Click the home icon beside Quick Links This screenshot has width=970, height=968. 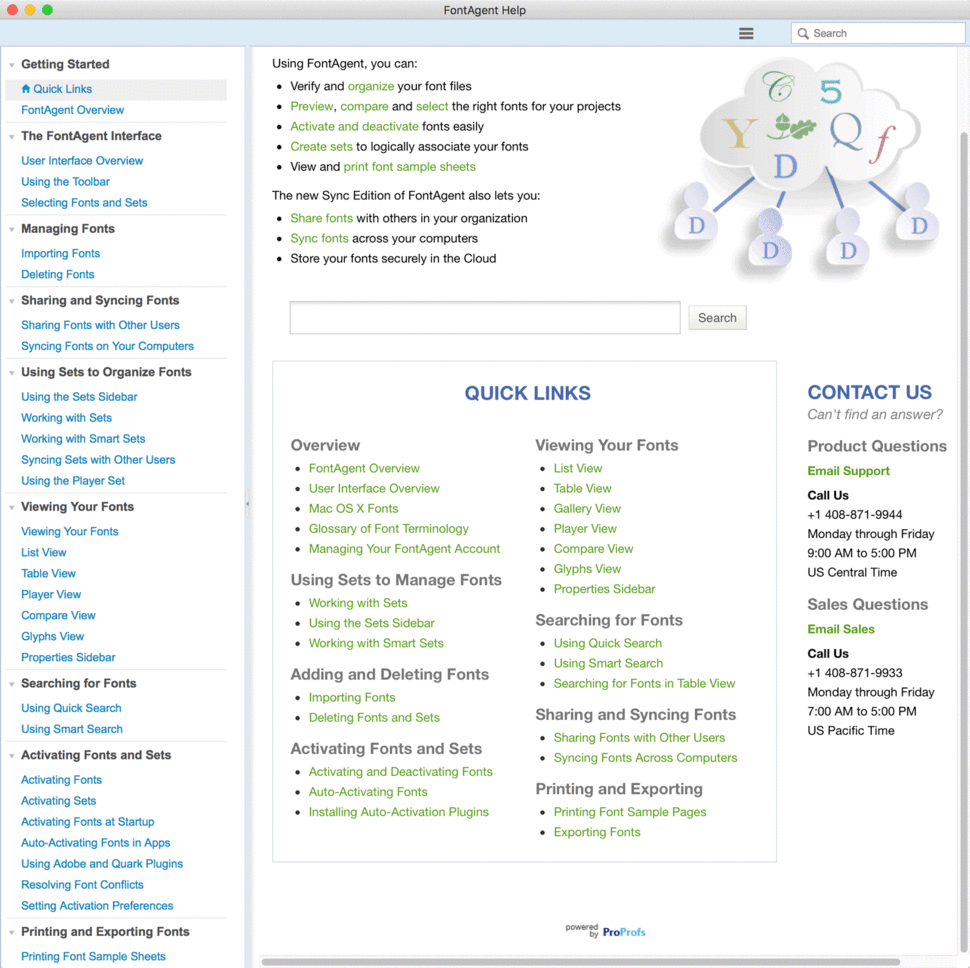pos(25,88)
